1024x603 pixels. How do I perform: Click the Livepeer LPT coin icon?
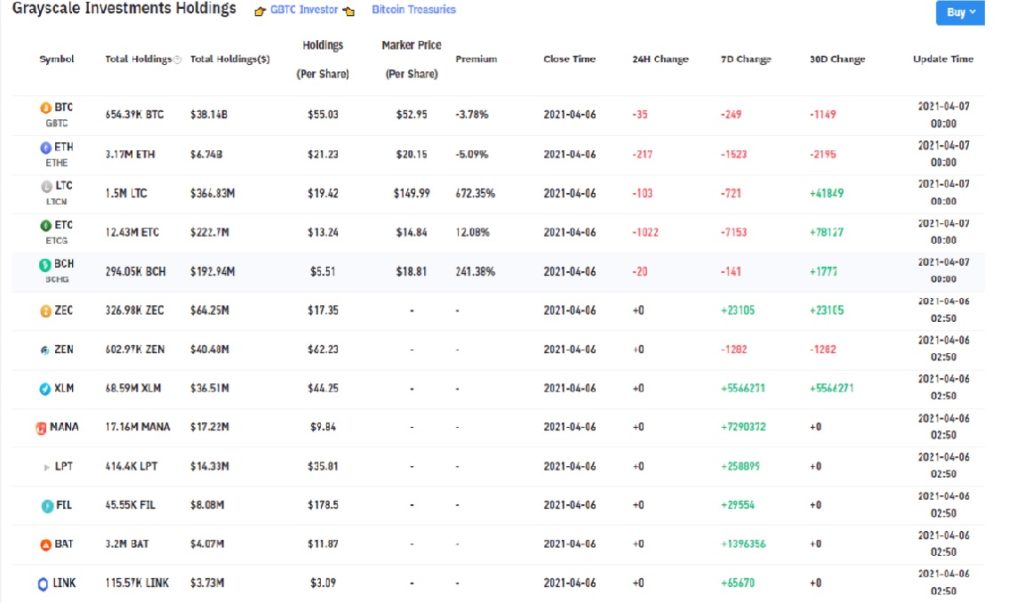click(44, 467)
